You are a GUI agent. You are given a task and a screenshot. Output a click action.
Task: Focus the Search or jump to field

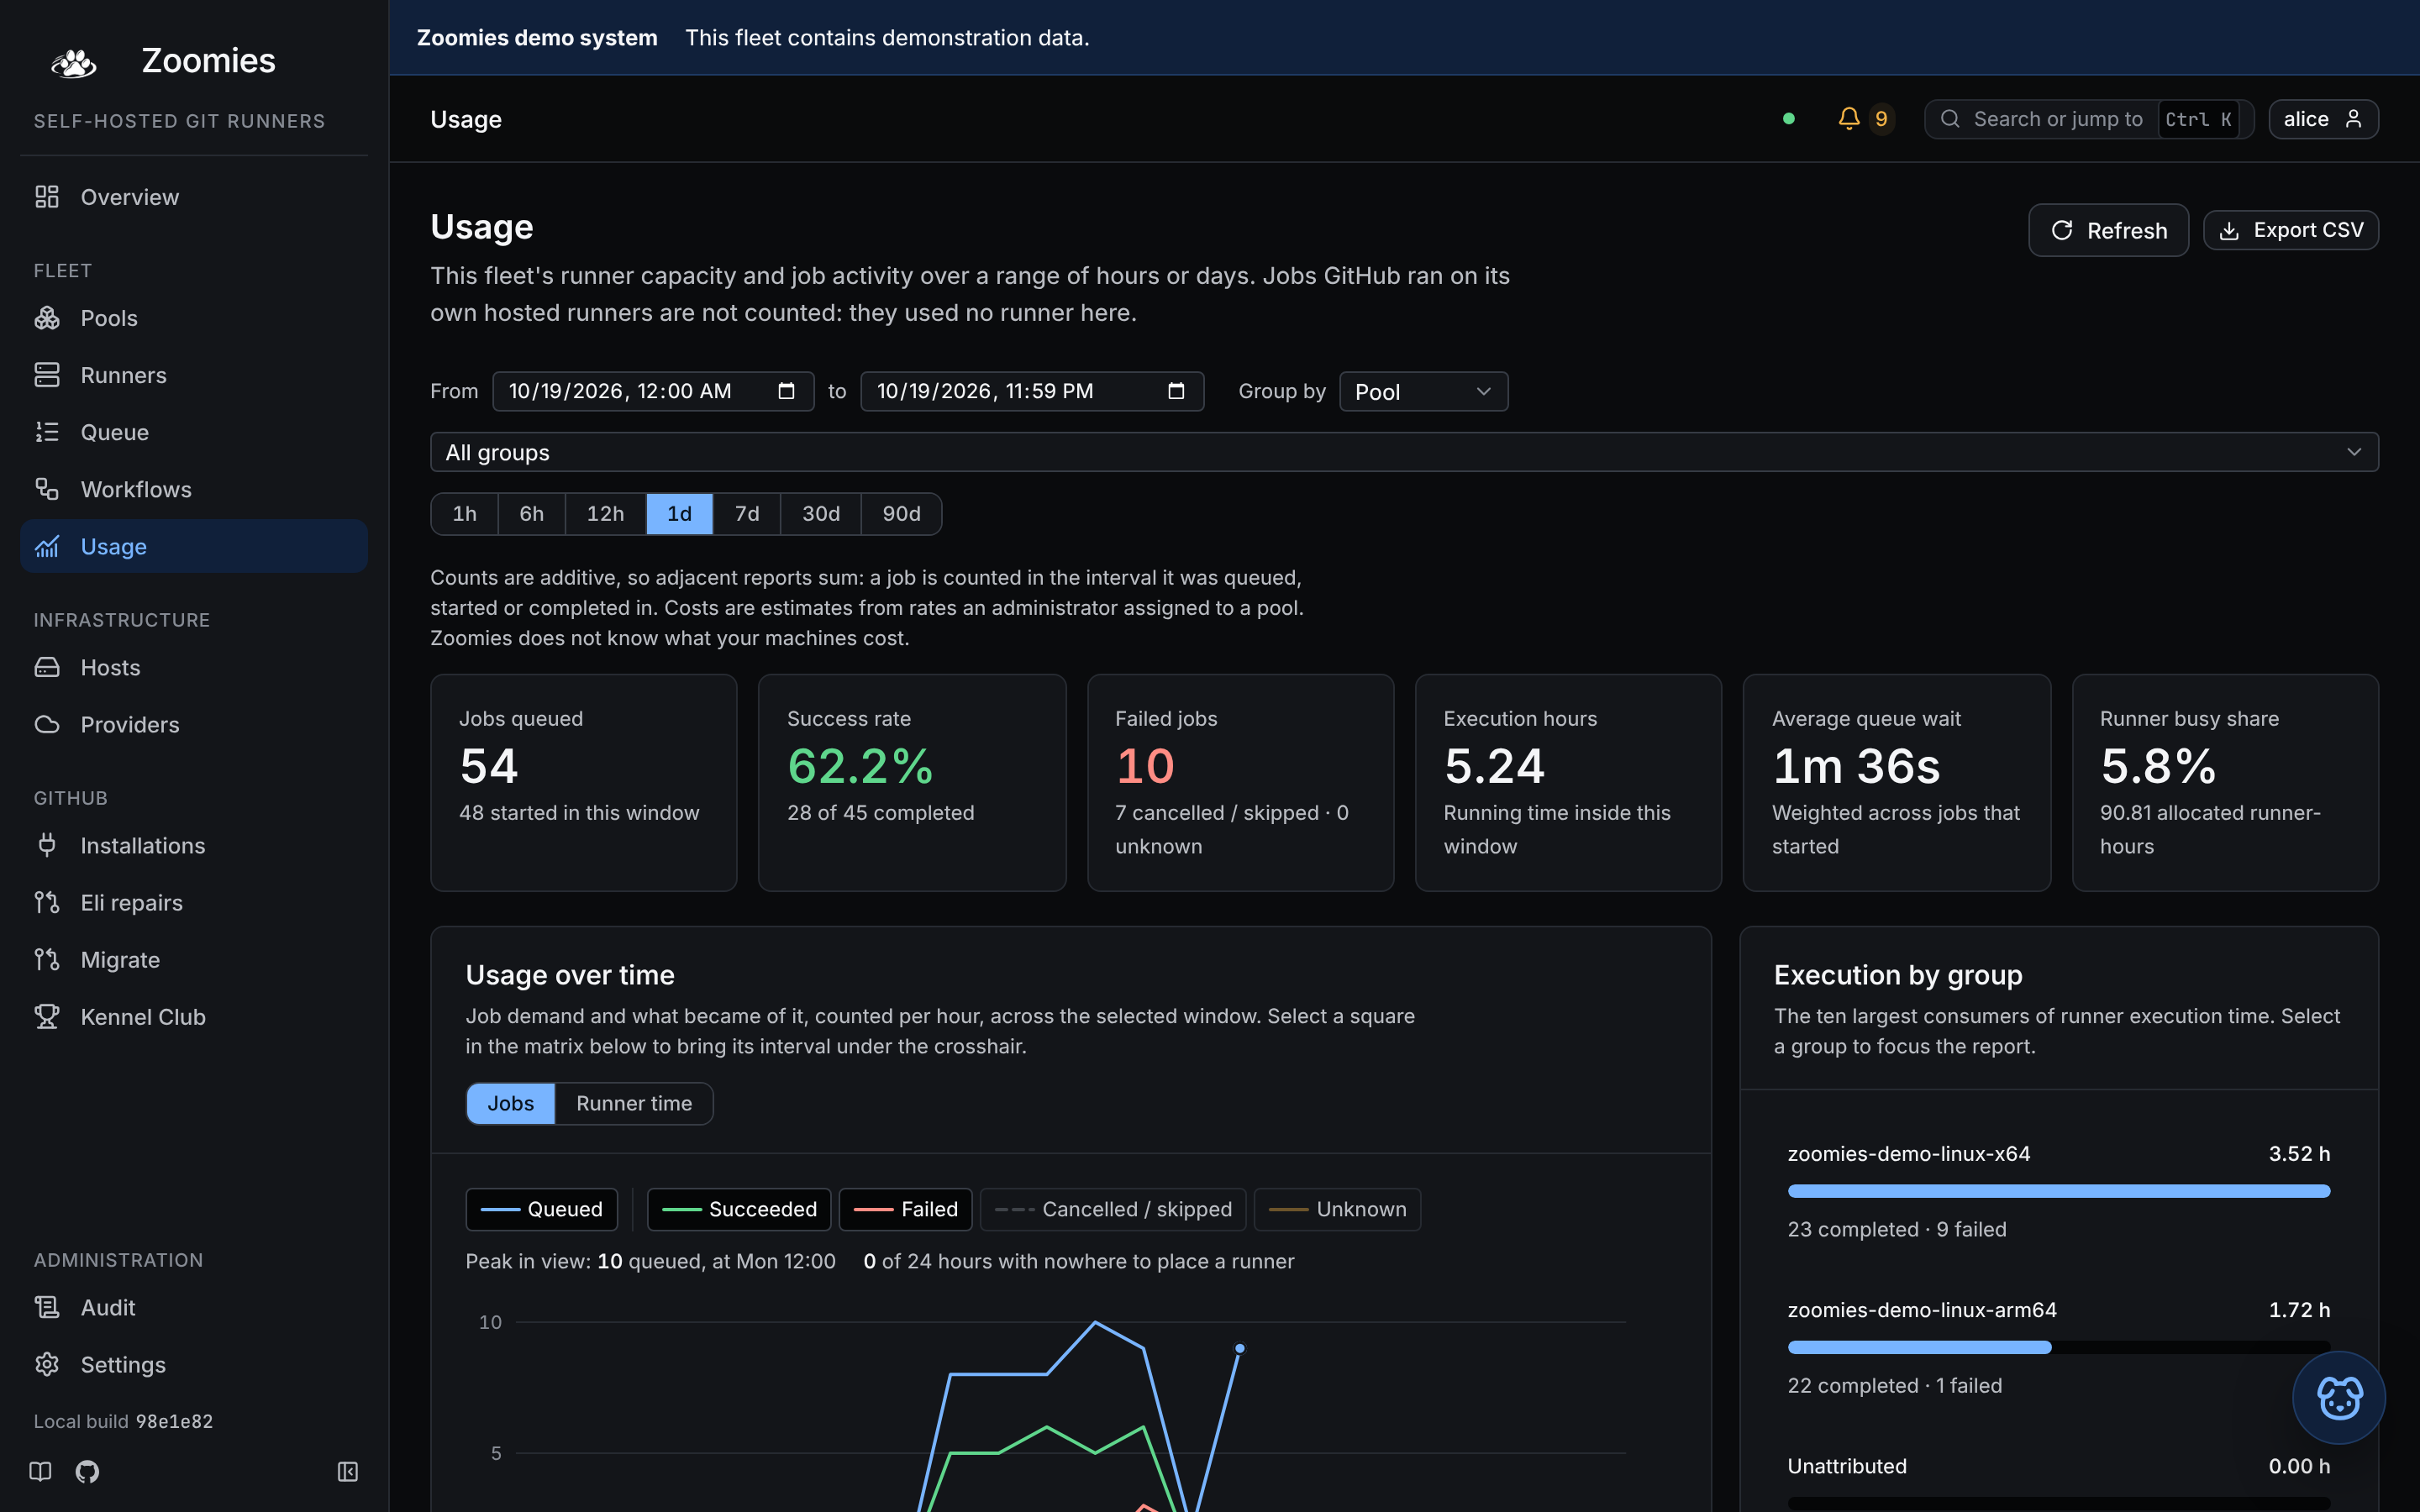coord(2088,119)
